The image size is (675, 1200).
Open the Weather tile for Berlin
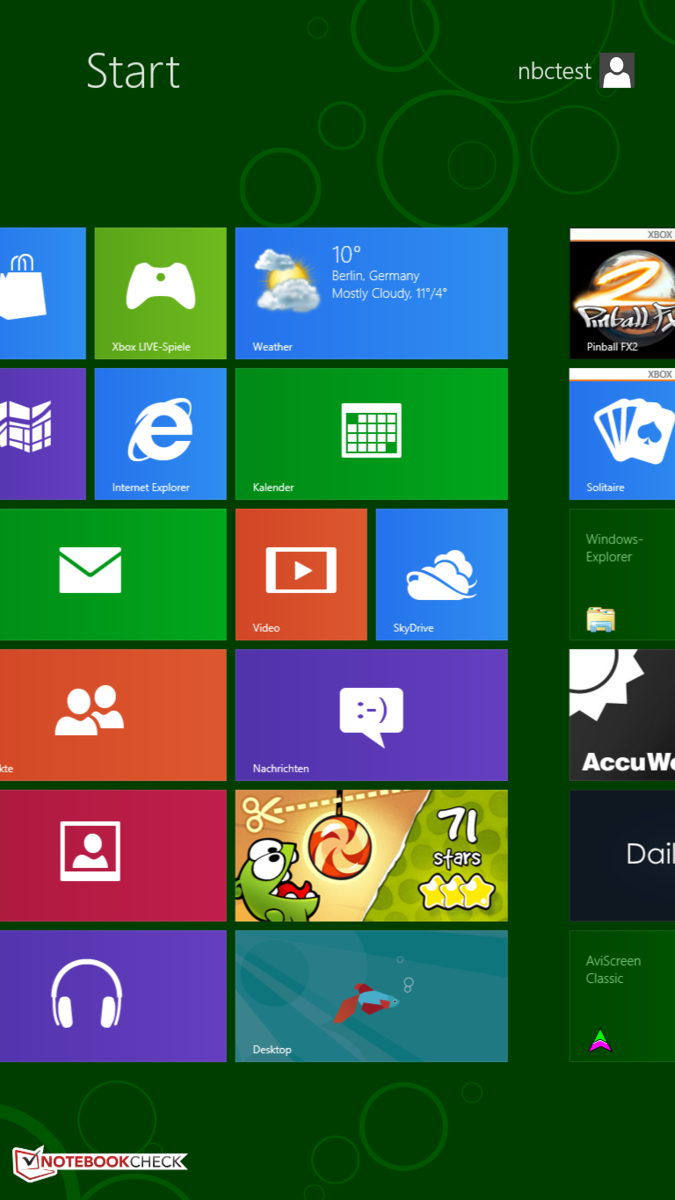click(371, 293)
